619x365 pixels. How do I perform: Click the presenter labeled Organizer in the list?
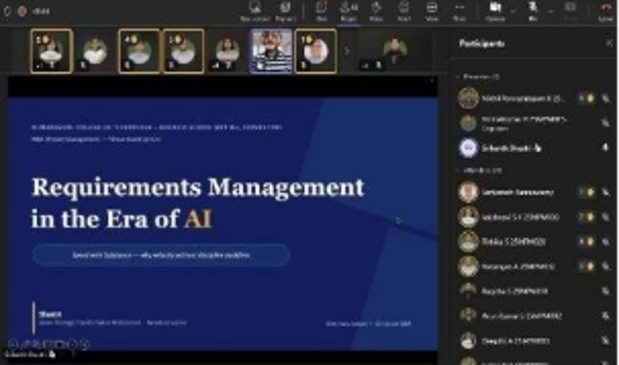point(523,124)
